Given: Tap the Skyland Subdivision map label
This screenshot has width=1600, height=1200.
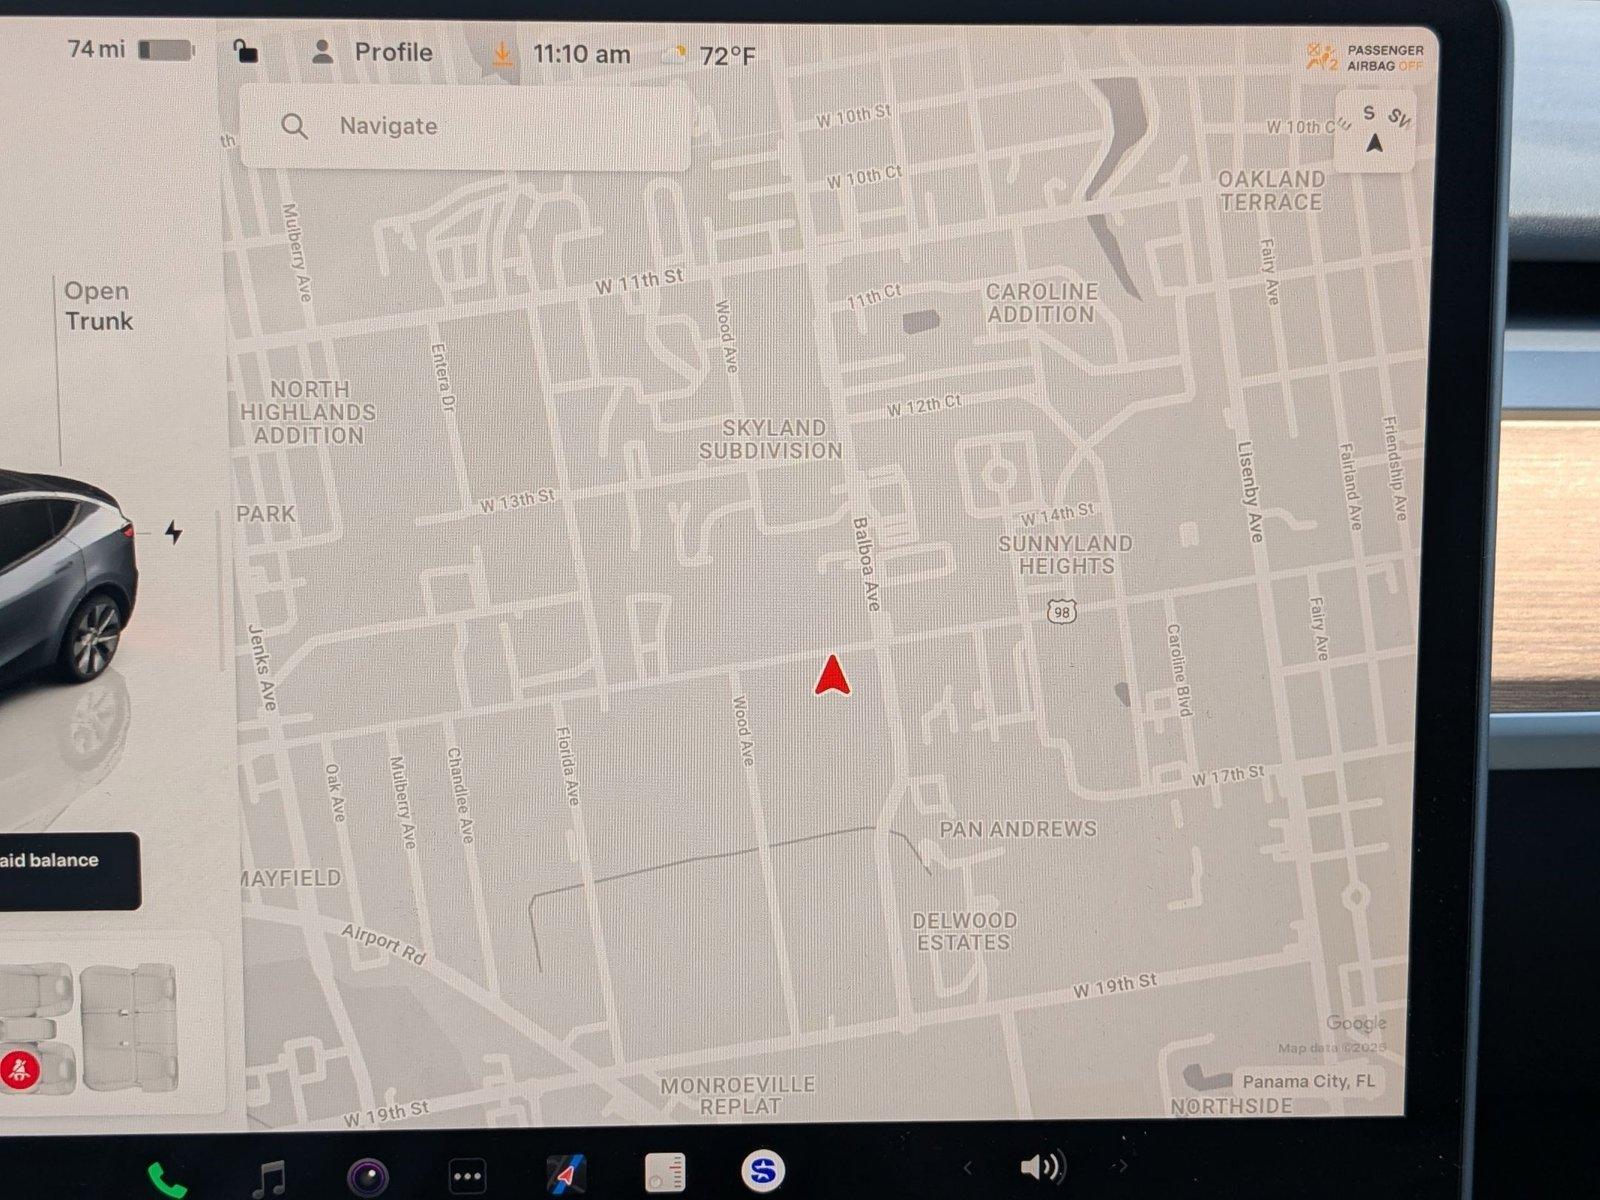Looking at the screenshot, I should [x=770, y=439].
